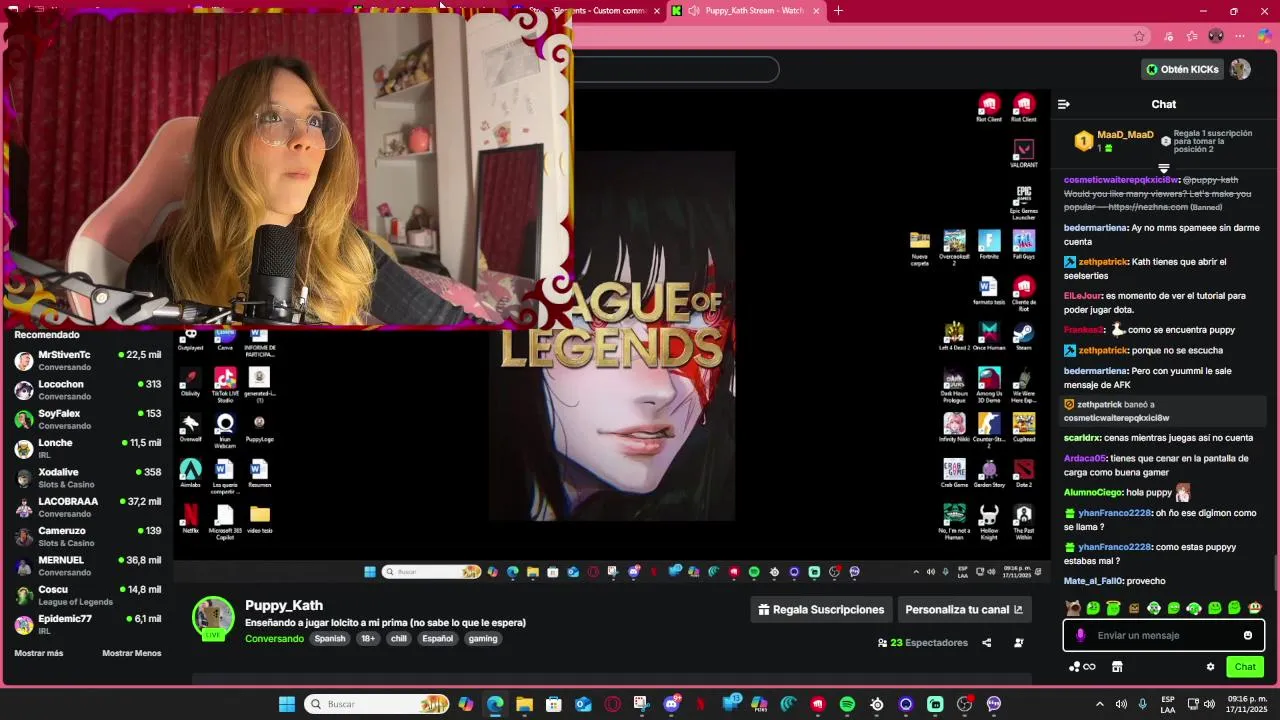
Task: Open Microsoft Edge from the taskbar
Action: pyautogui.click(x=495, y=704)
